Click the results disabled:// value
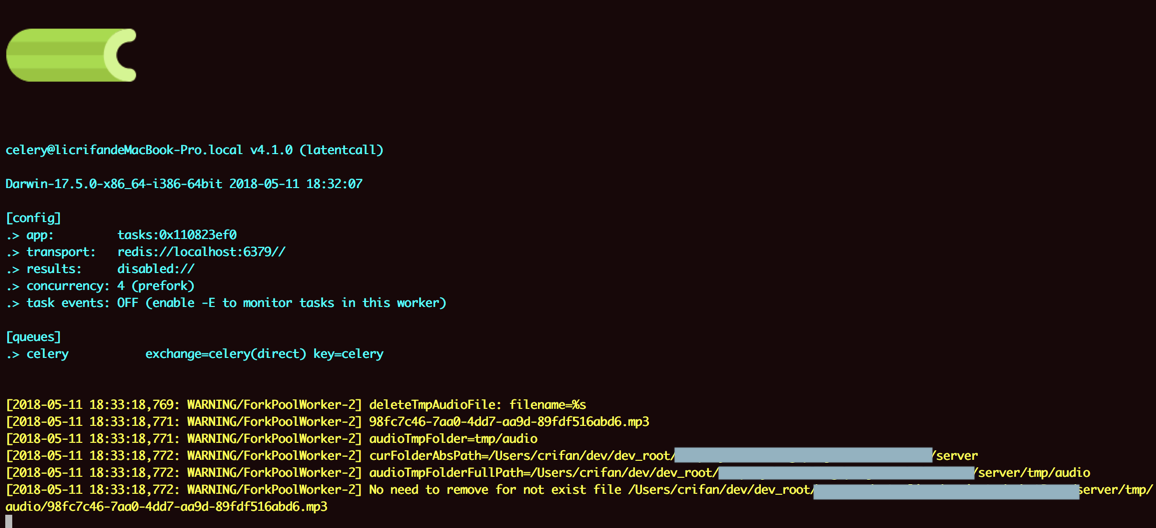This screenshot has height=528, width=1156. 156,269
